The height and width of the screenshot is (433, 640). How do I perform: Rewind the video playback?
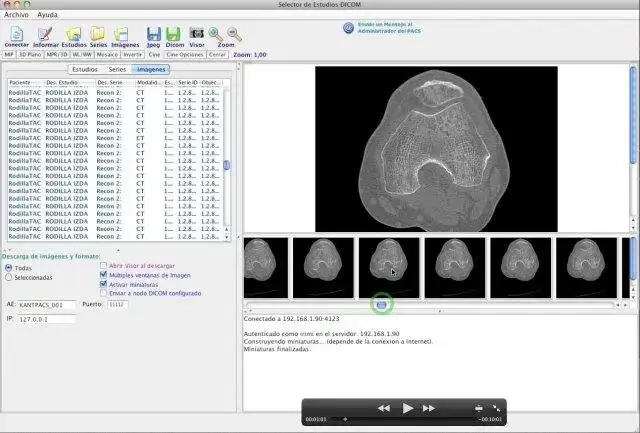384,408
